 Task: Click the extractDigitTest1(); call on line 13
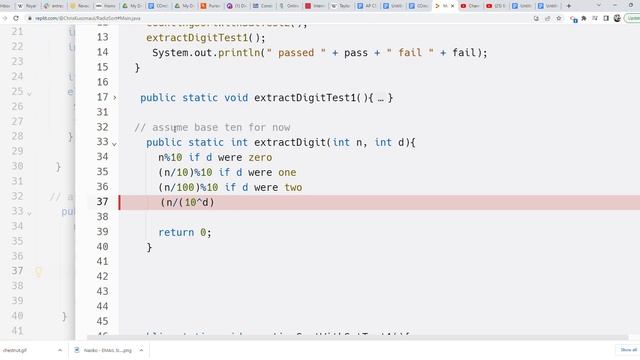[206, 38]
